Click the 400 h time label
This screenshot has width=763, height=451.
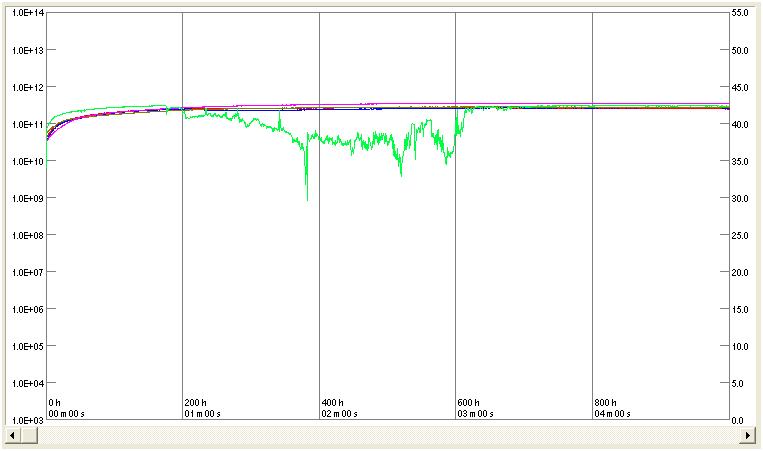pyautogui.click(x=332, y=402)
